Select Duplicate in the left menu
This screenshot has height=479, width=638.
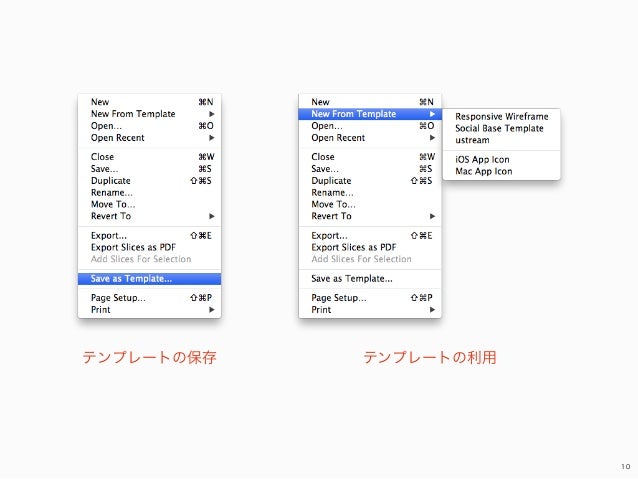[149, 181]
